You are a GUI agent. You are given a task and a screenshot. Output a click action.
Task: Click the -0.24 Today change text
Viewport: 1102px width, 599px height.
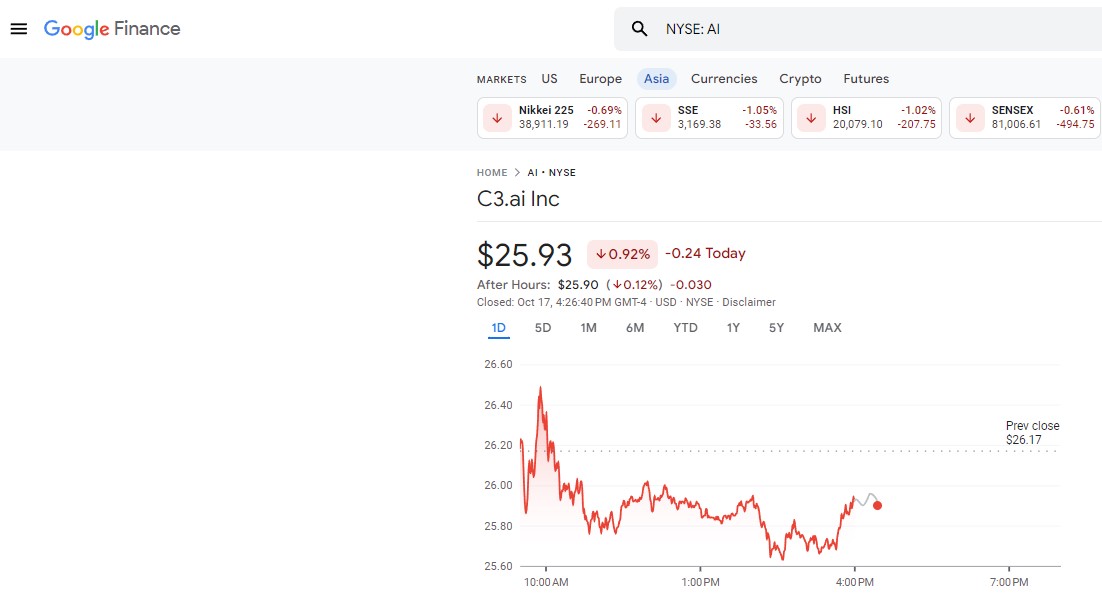tap(705, 253)
